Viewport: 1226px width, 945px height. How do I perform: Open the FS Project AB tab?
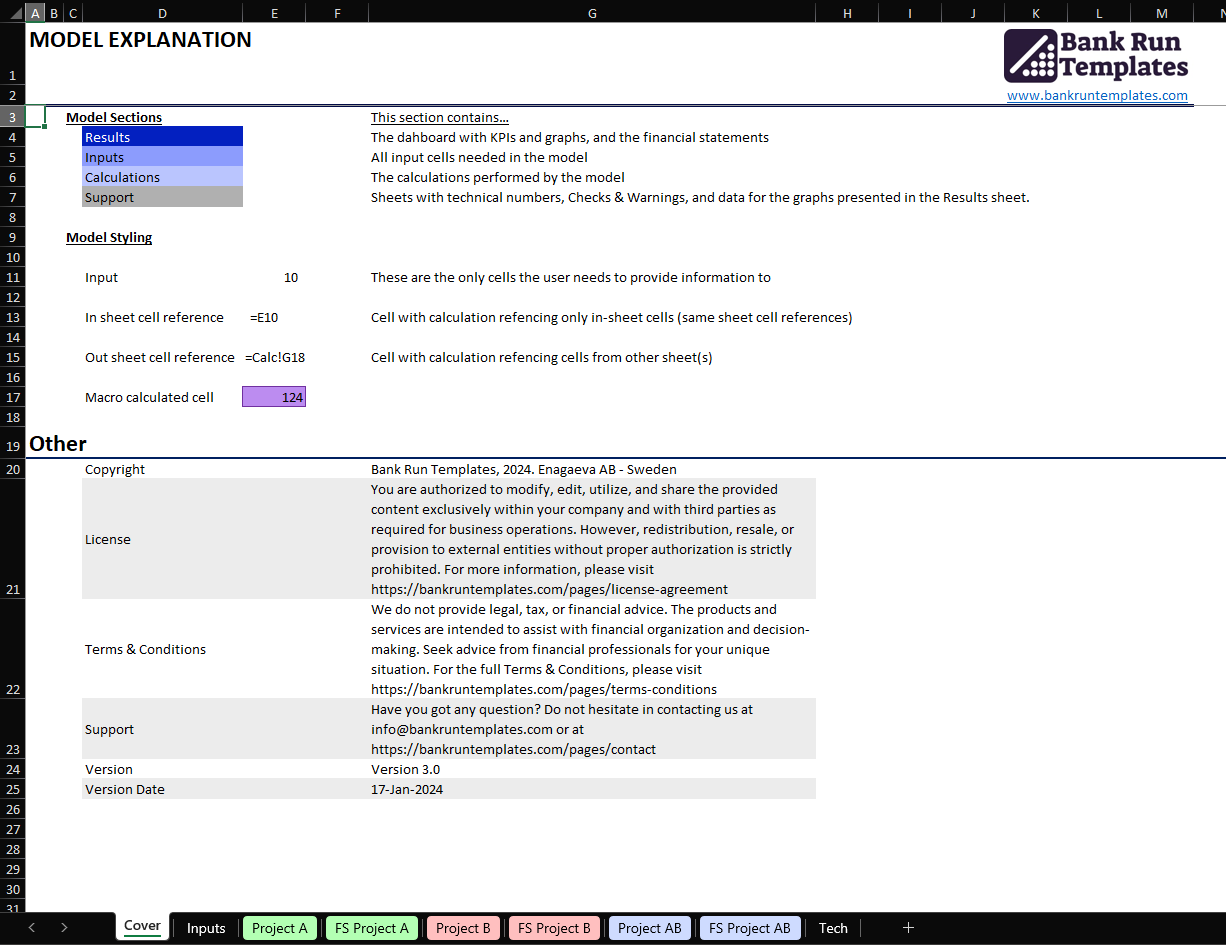749,928
